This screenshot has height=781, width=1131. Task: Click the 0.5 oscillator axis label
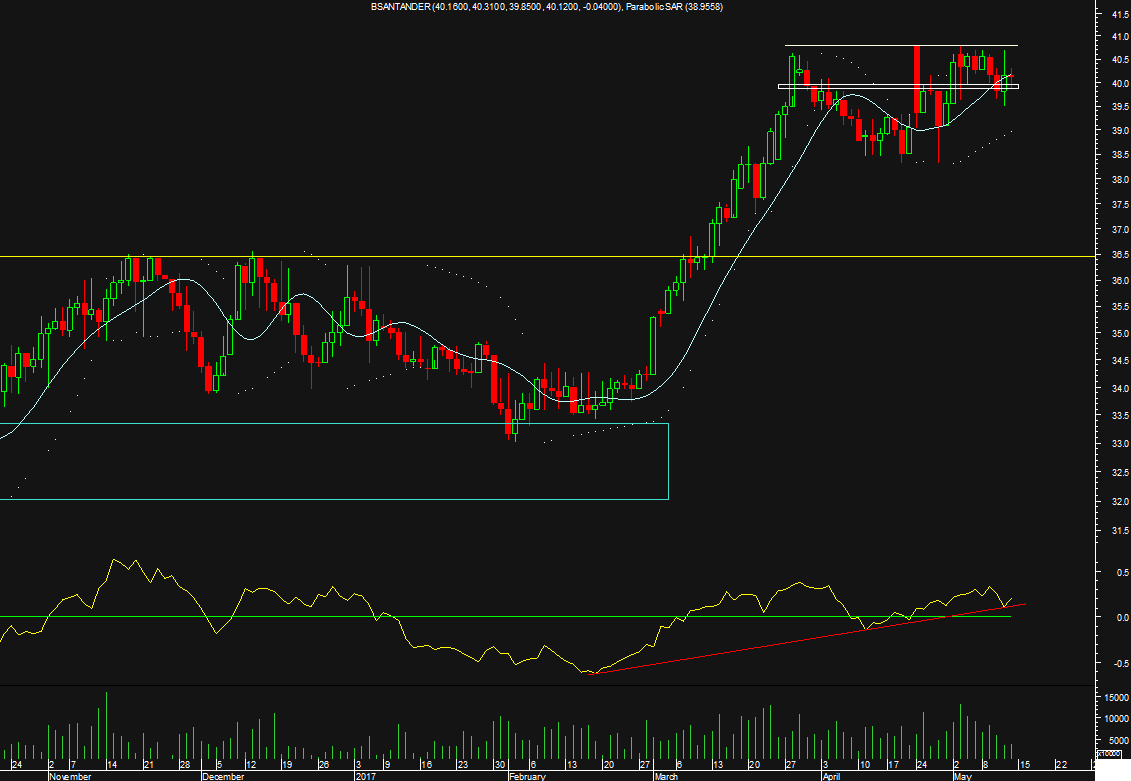coord(1123,573)
